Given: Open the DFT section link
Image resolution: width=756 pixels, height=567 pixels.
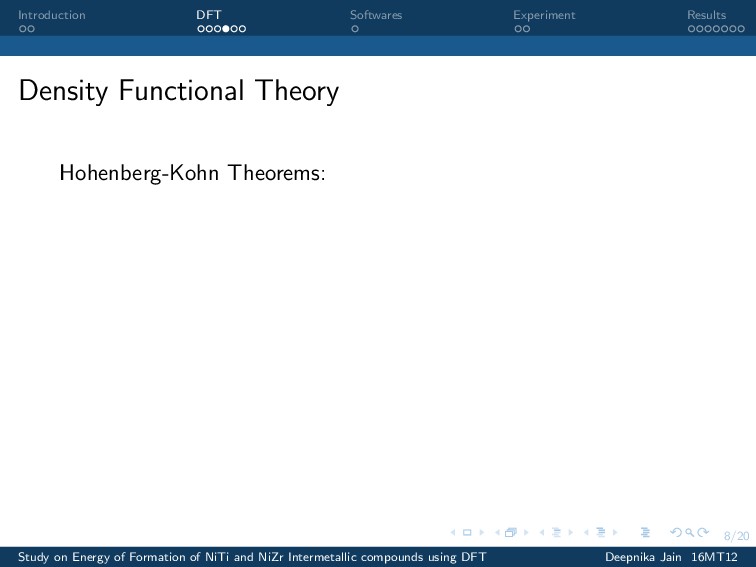Looking at the screenshot, I should (209, 15).
